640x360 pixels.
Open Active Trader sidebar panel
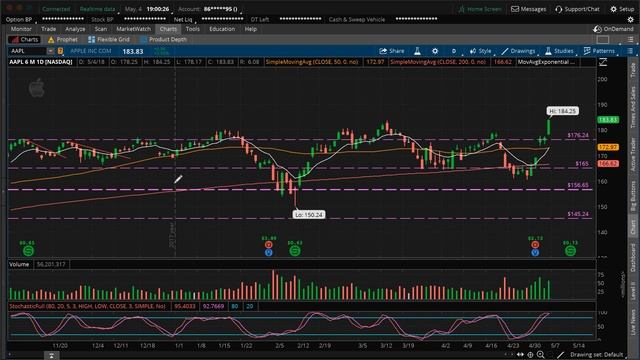coord(633,154)
